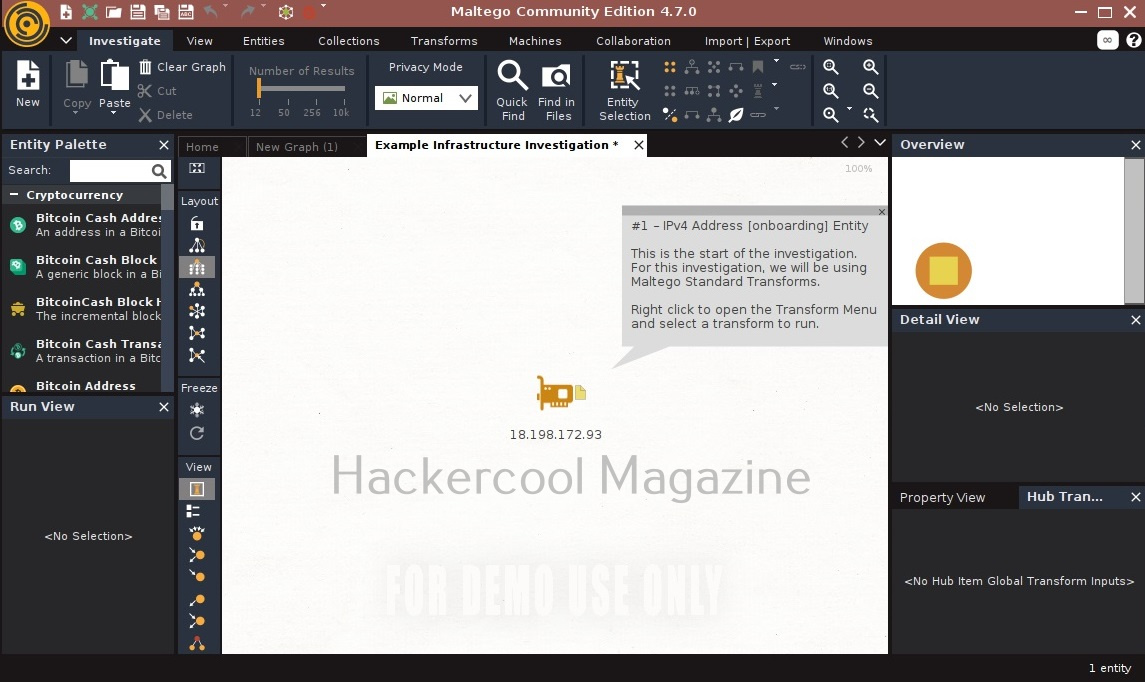Close the Example Infrastructure Investigation tab
The width and height of the screenshot is (1145, 682).
tap(639, 145)
